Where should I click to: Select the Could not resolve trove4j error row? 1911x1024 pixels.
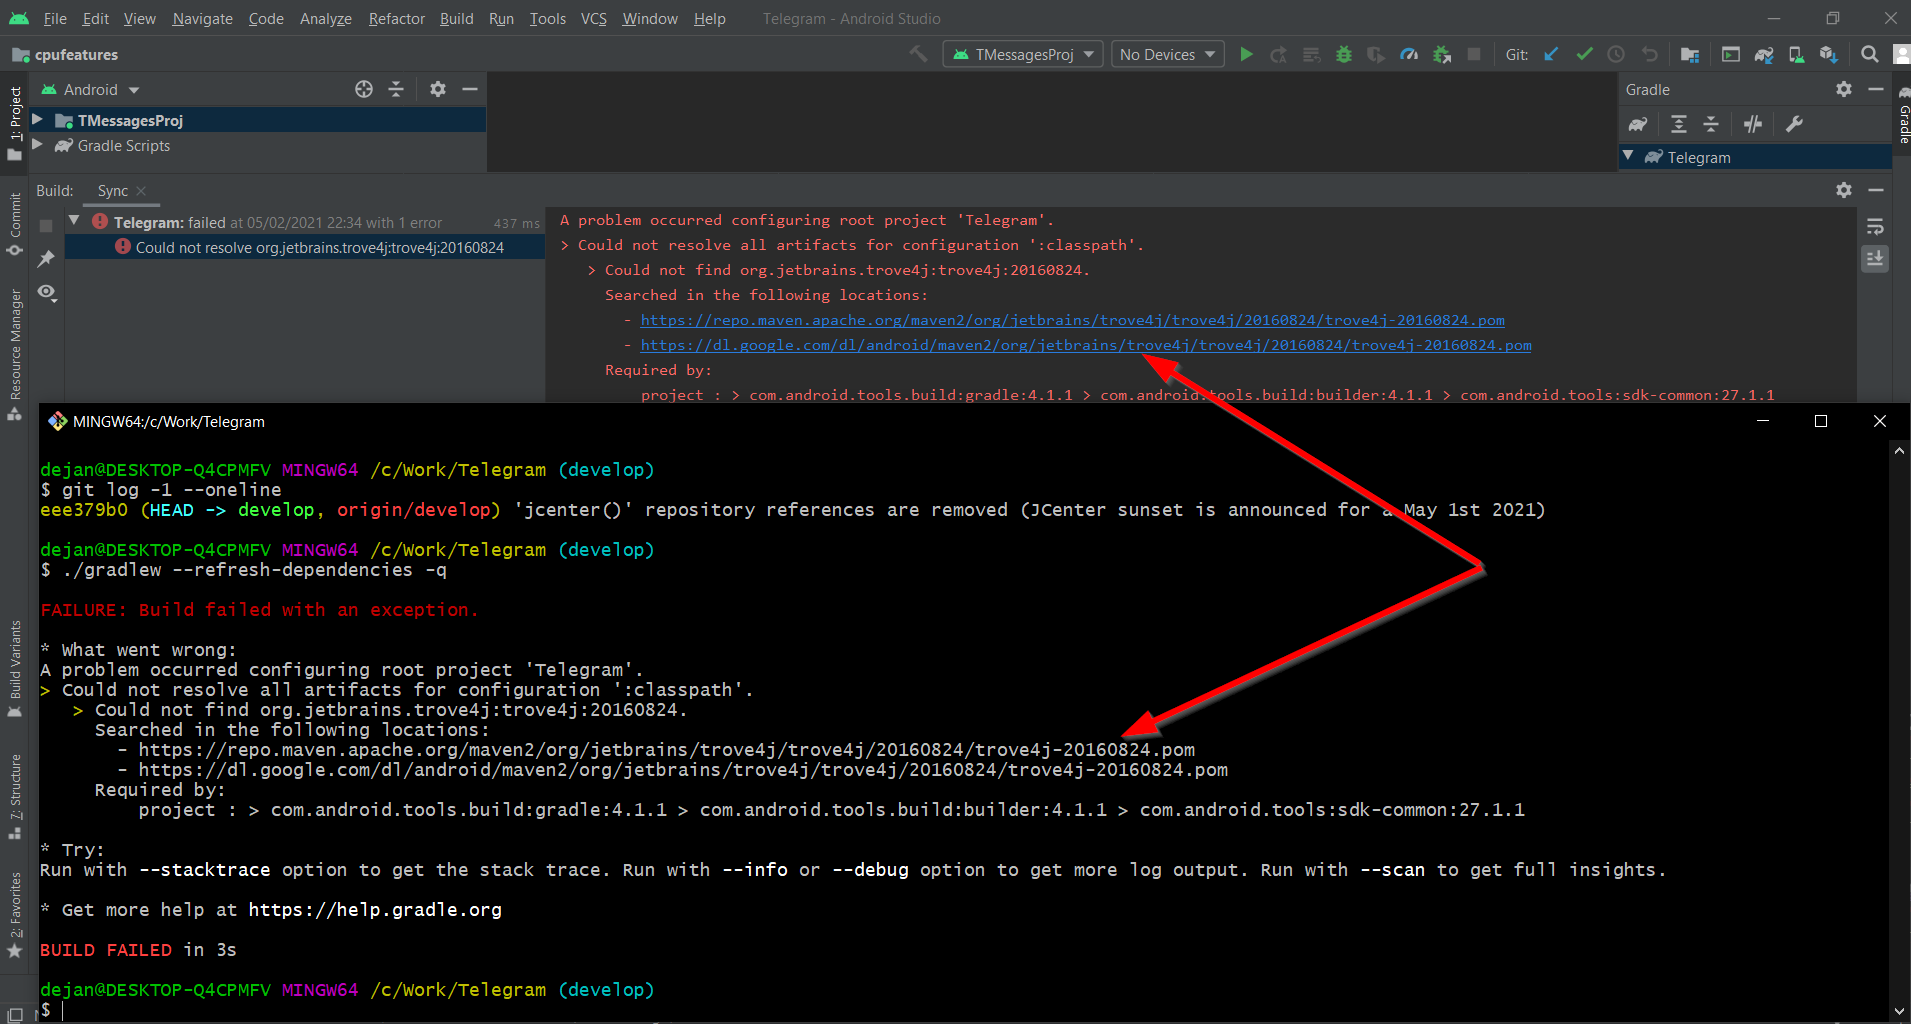305,247
